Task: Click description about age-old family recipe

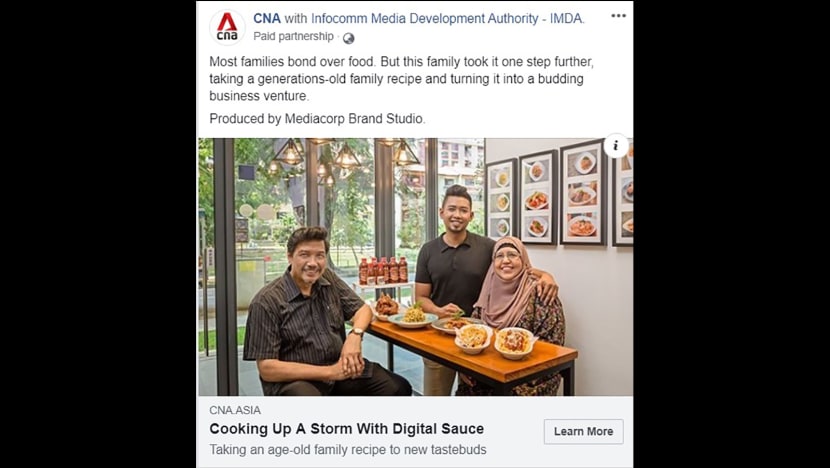Action: pos(348,450)
